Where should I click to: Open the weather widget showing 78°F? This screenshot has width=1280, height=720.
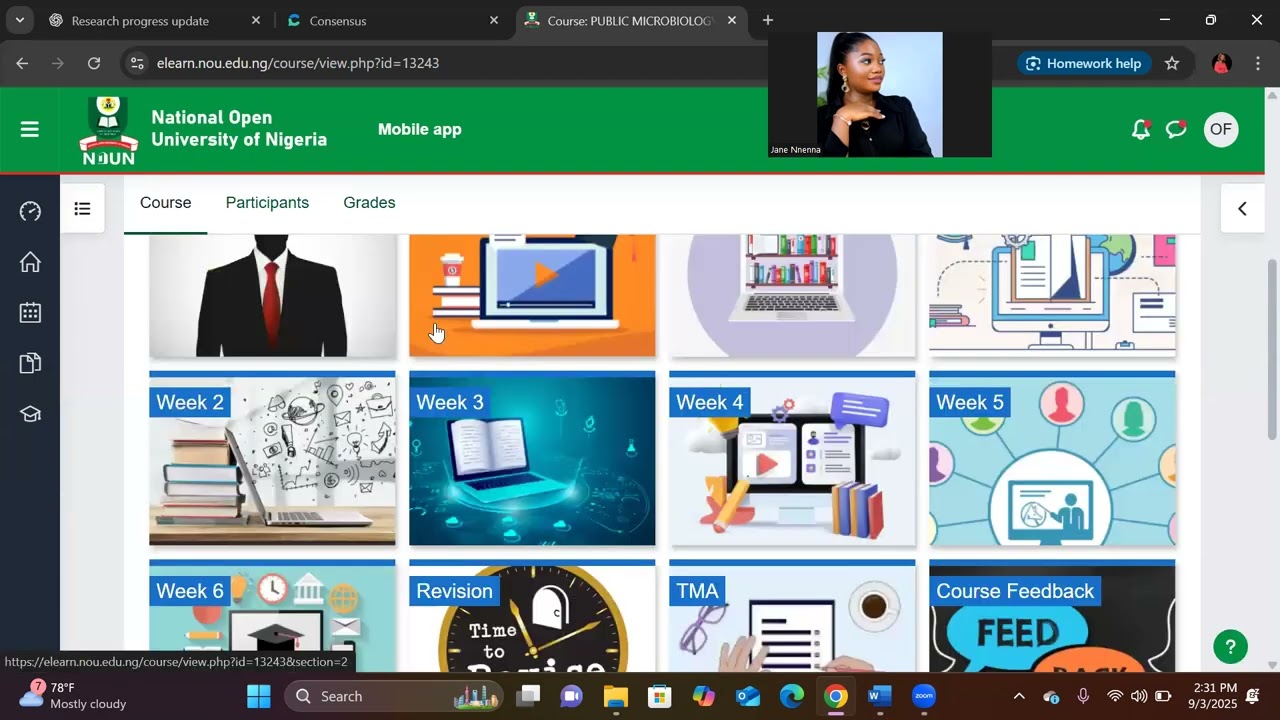click(x=74, y=696)
